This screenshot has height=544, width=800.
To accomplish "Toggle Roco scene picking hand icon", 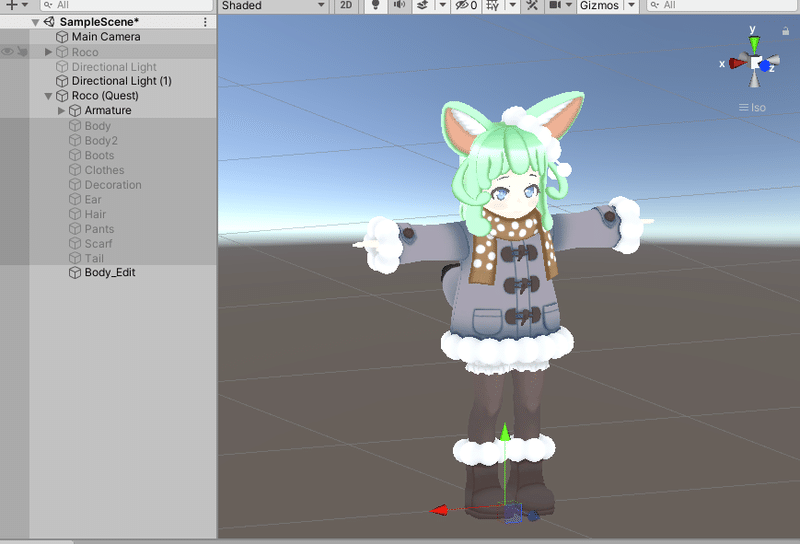I will click(22, 52).
